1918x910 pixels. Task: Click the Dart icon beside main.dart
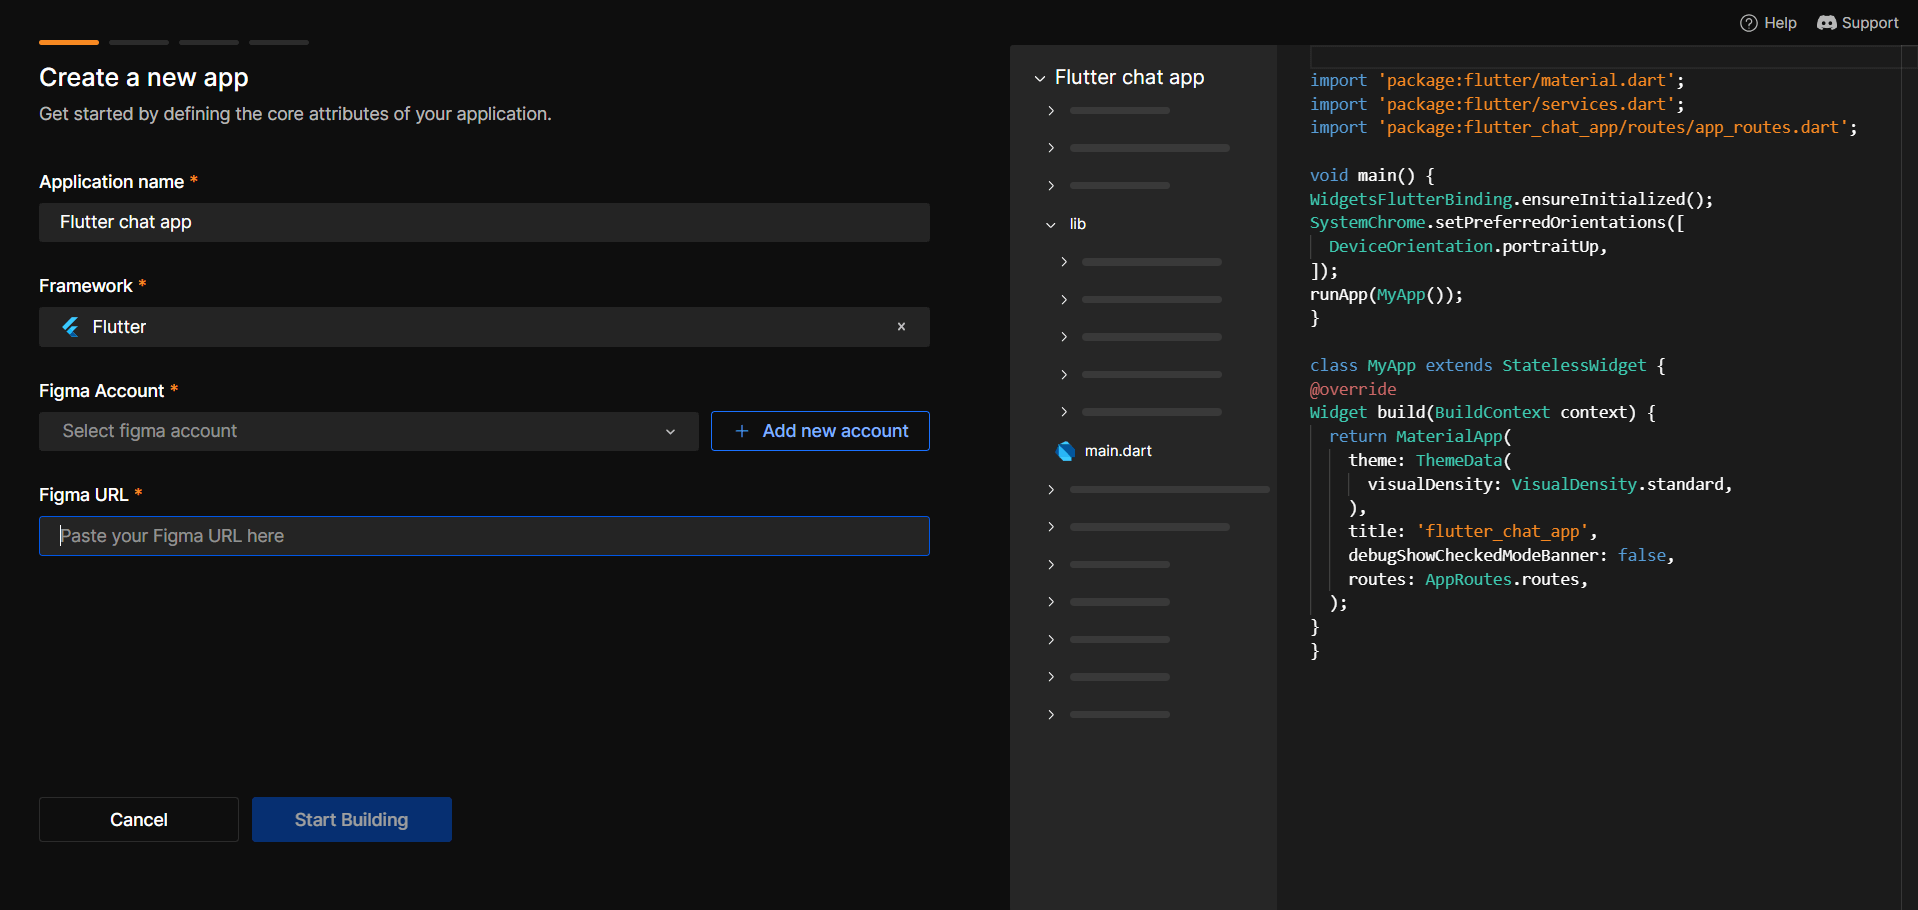pos(1066,451)
